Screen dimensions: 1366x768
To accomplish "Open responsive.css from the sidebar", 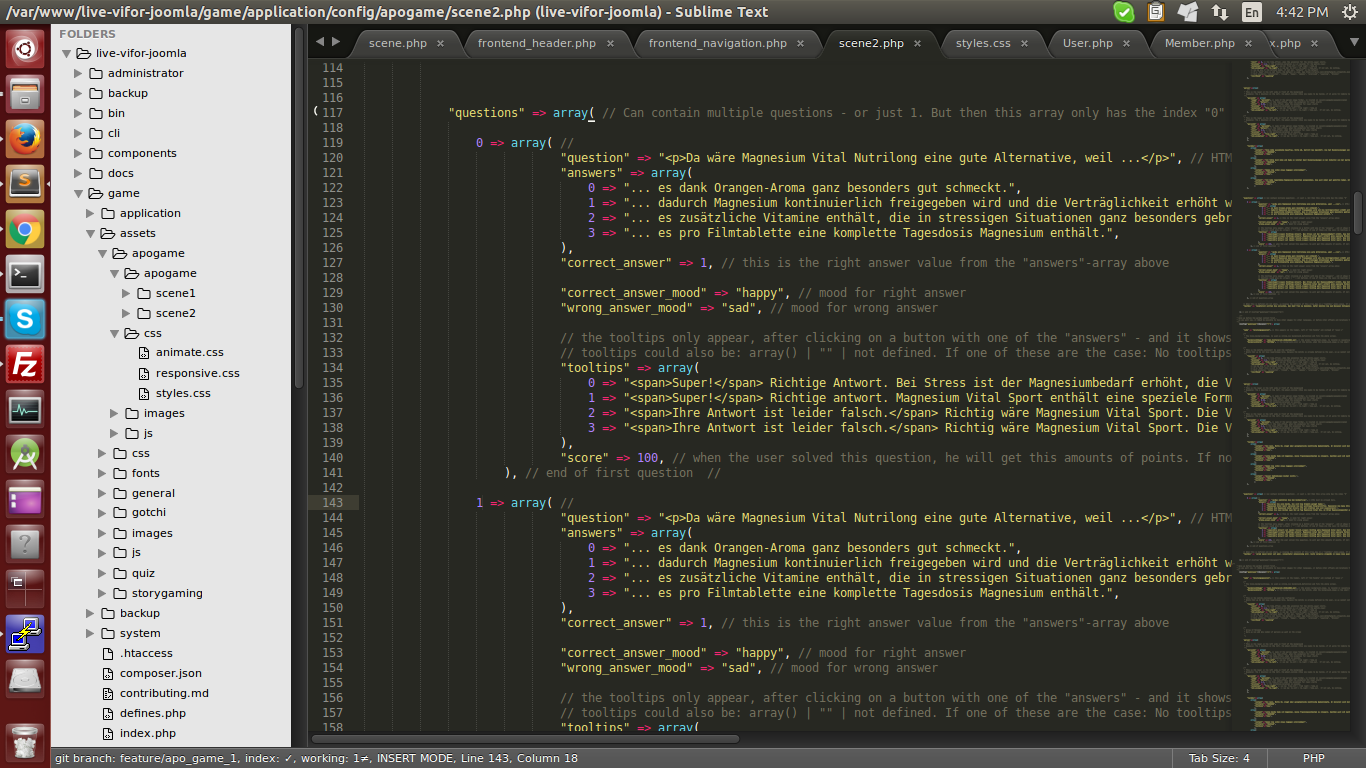I will click(197, 373).
